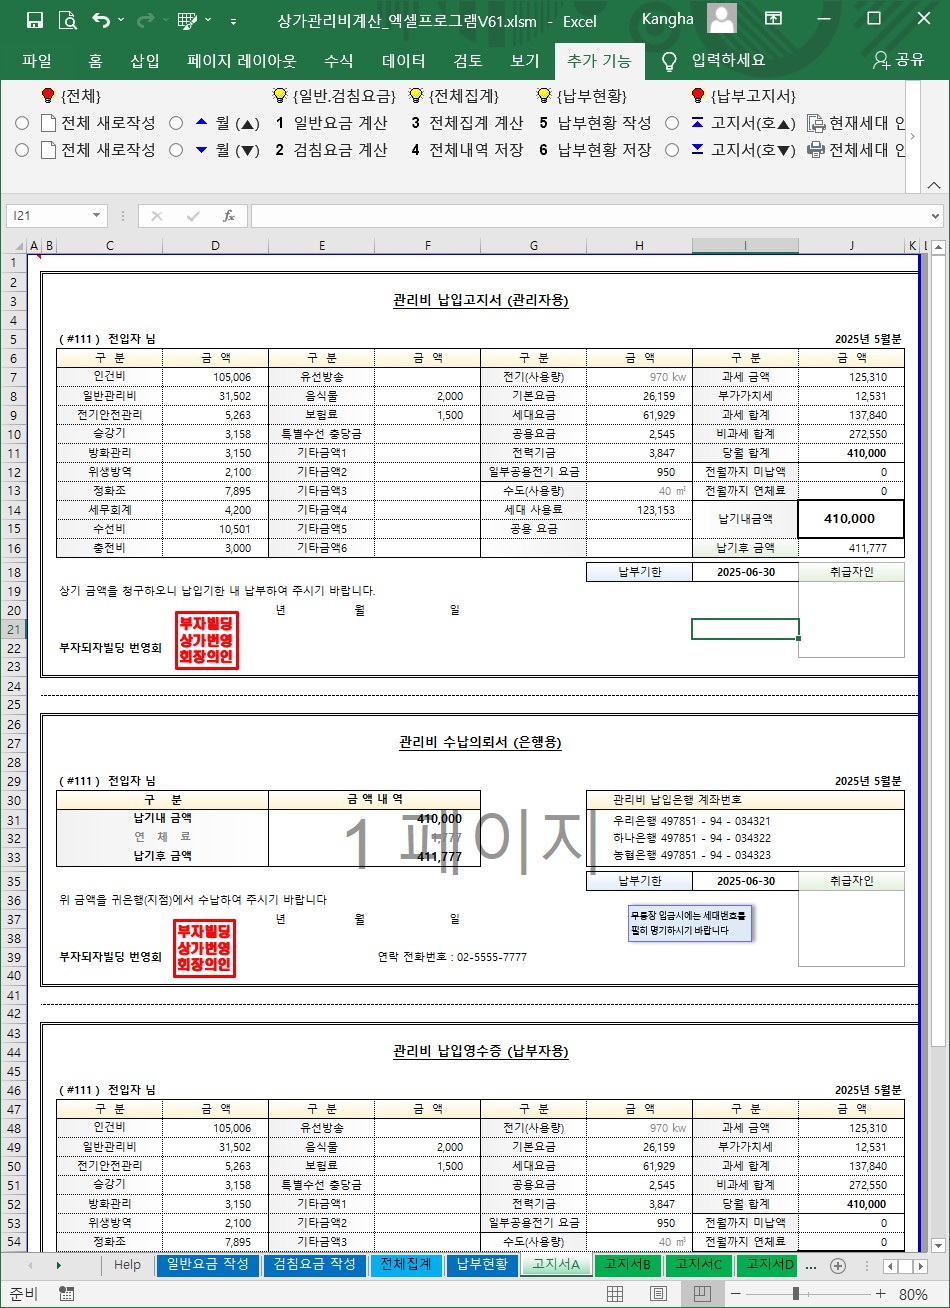Click 4 전체내역 저장
This screenshot has height=1308, width=950.
(x=467, y=150)
